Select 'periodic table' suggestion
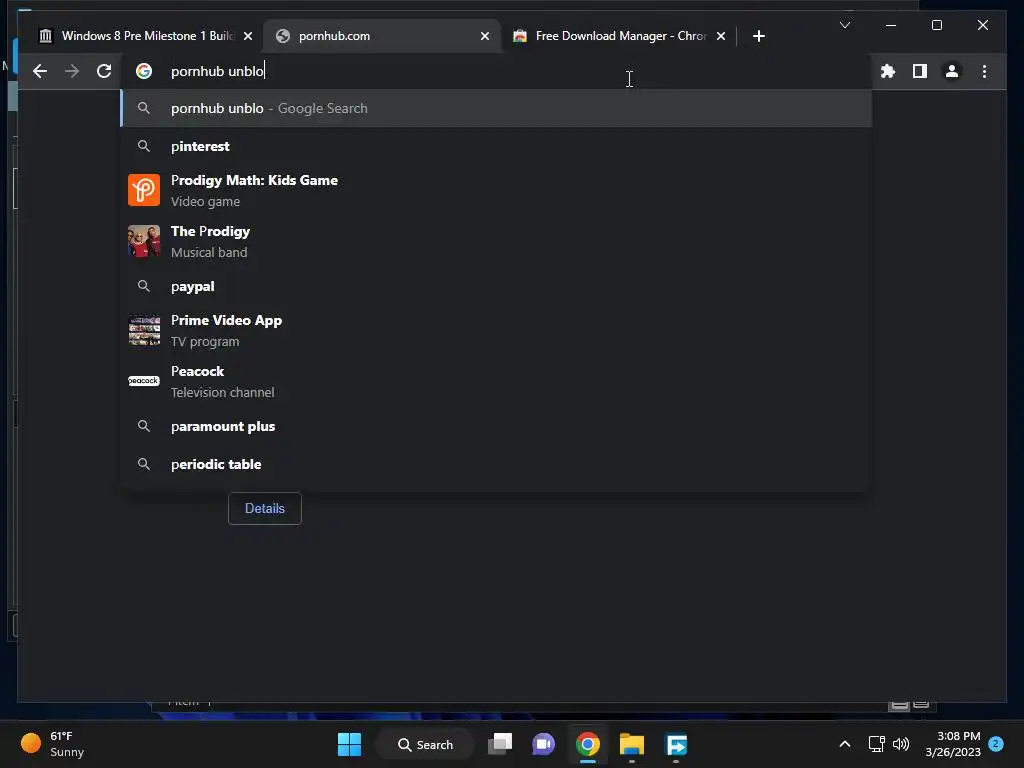Image resolution: width=1024 pixels, height=768 pixels. click(x=496, y=464)
